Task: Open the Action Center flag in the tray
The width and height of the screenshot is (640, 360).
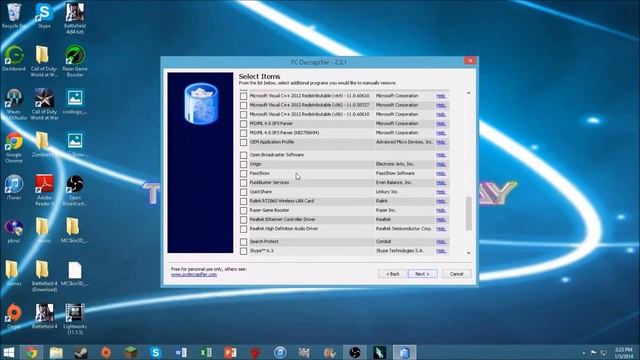Action: (x=593, y=353)
